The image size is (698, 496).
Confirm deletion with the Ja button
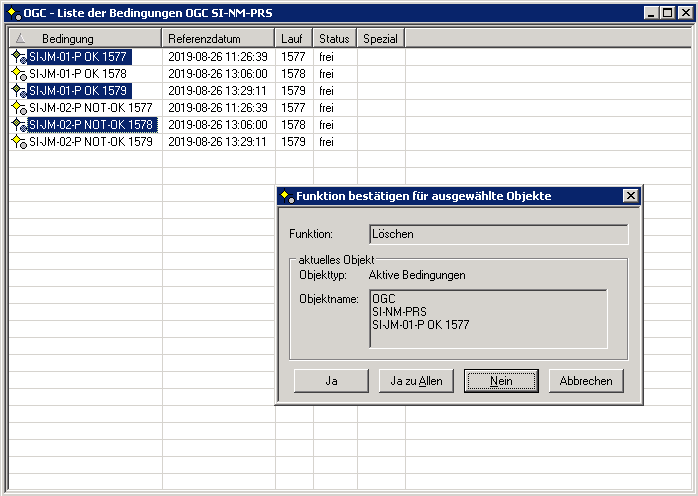point(331,381)
